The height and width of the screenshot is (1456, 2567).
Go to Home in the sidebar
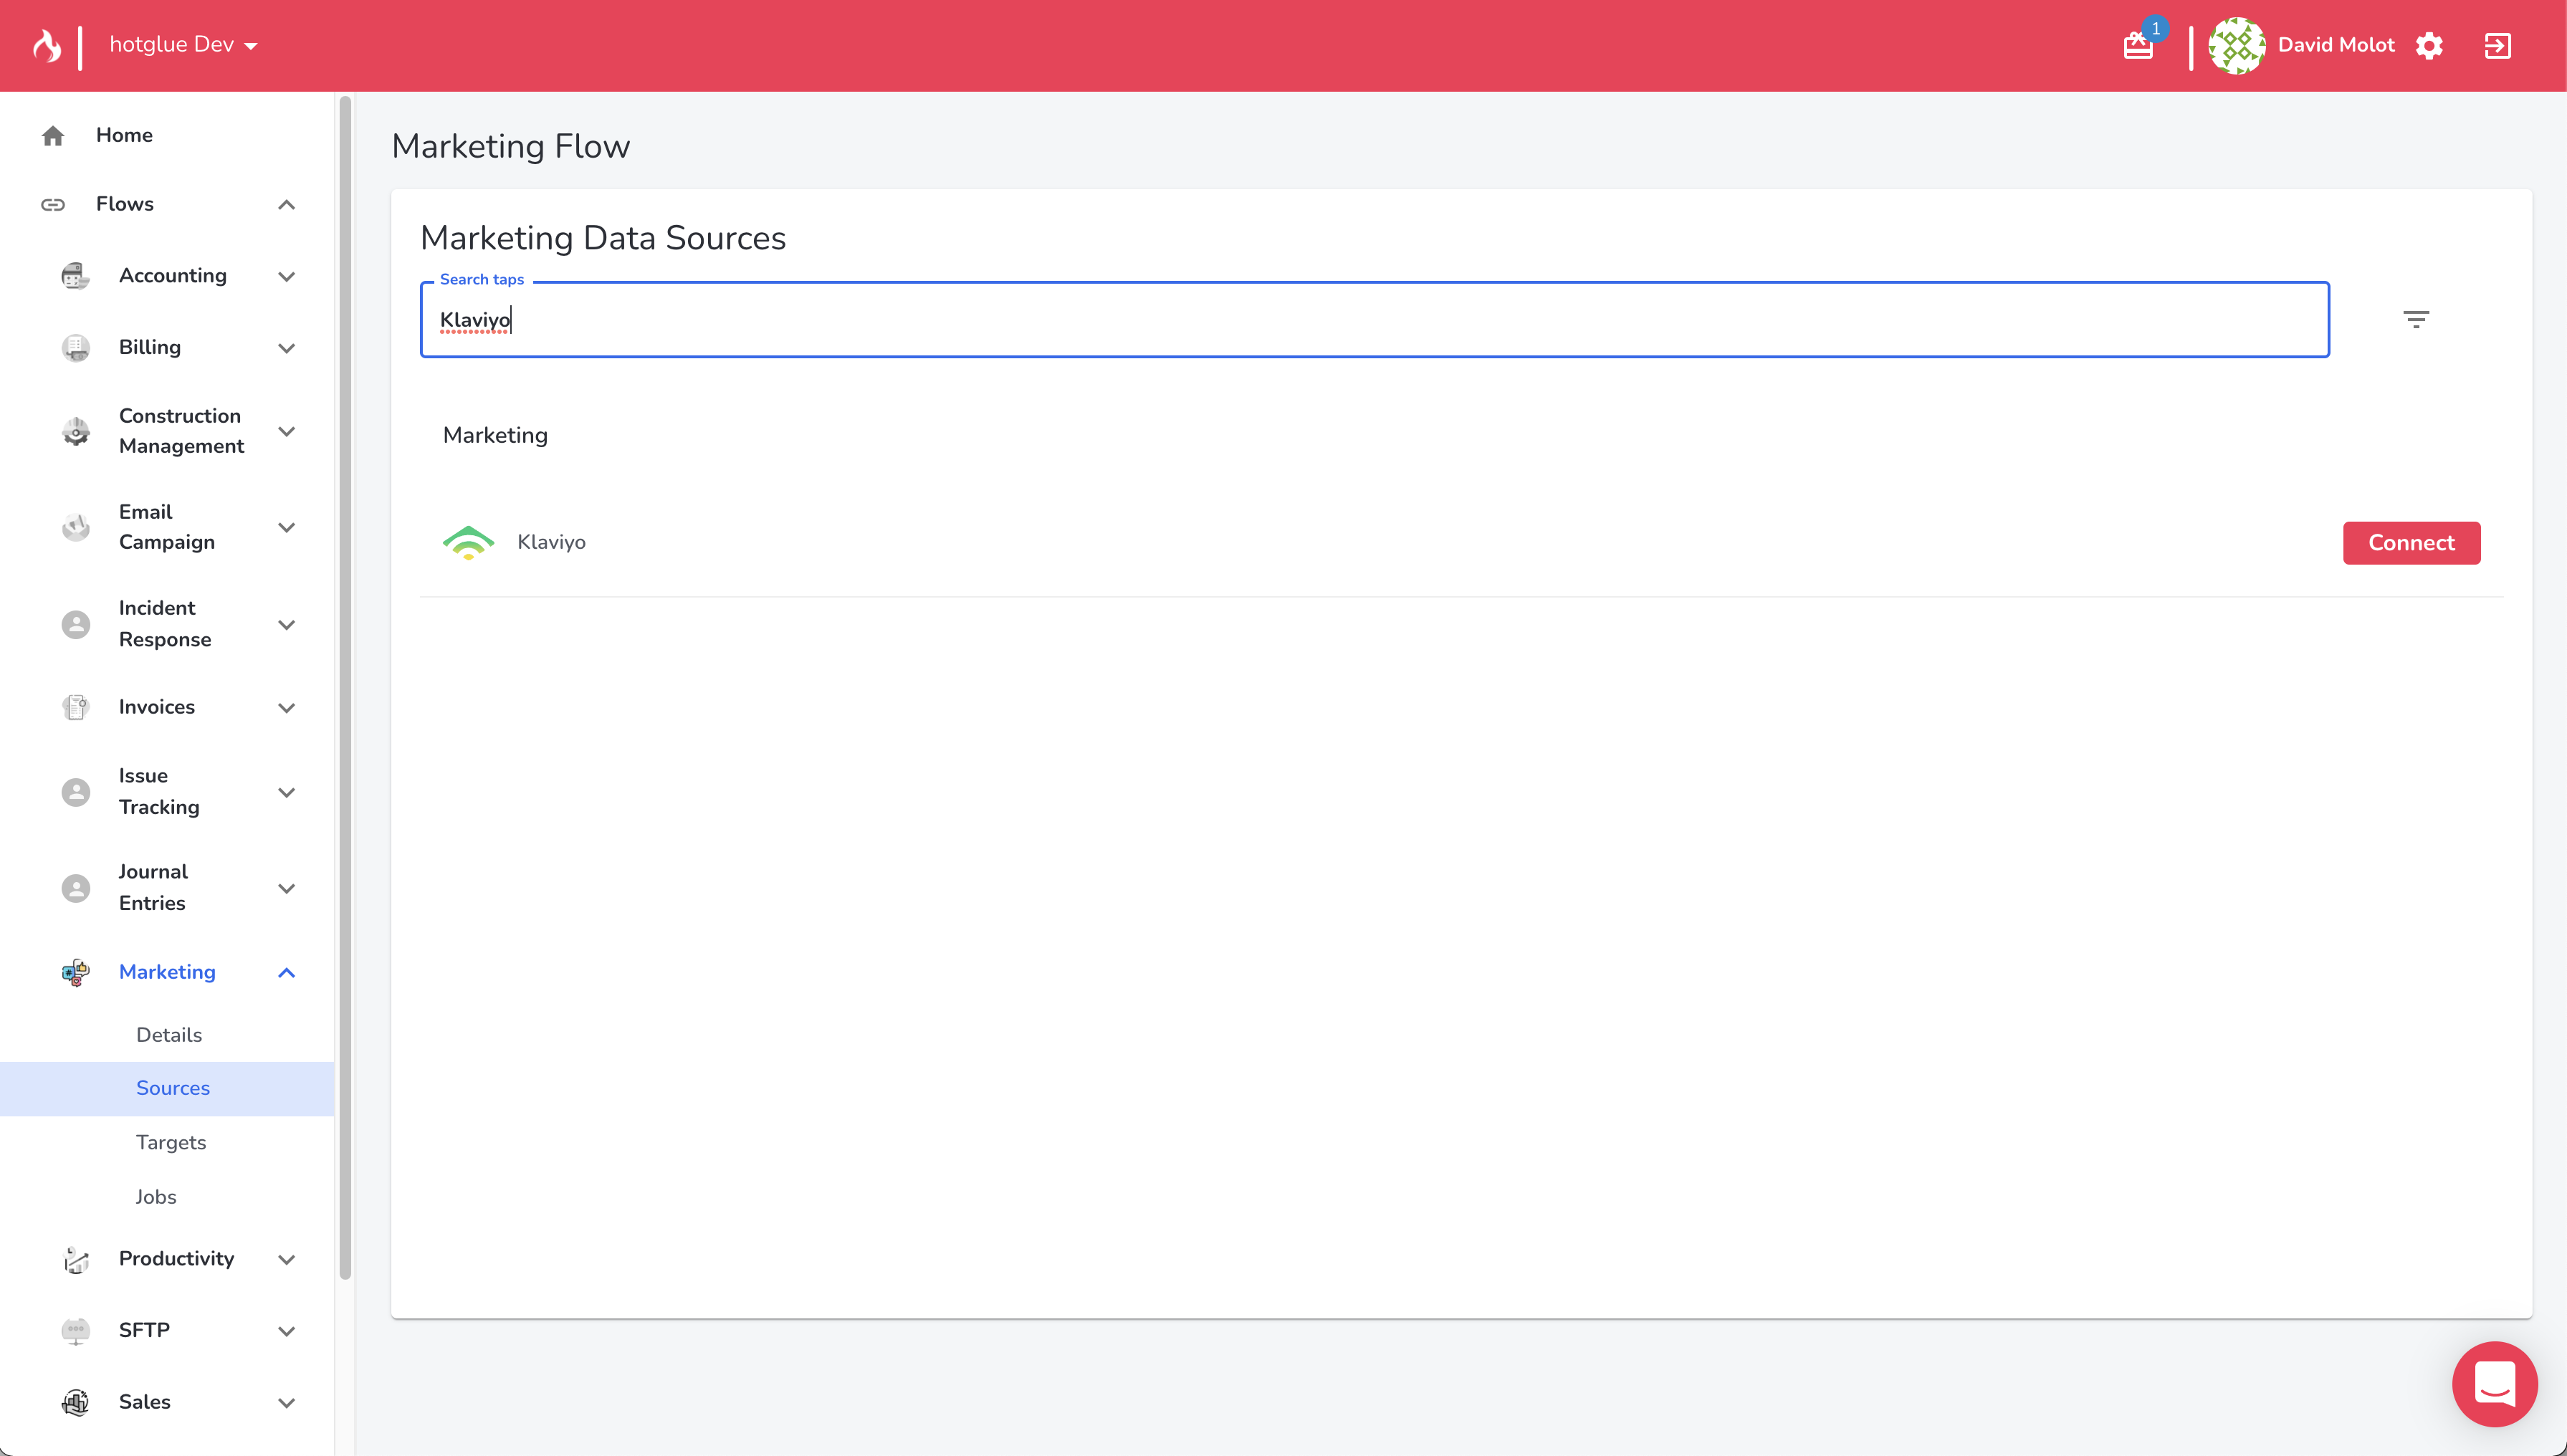167,135
